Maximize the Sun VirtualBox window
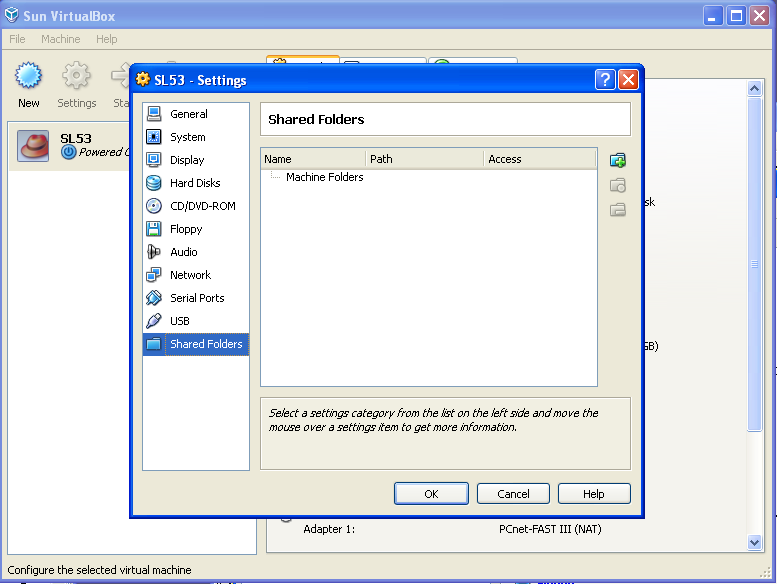This screenshot has height=584, width=777. click(736, 16)
